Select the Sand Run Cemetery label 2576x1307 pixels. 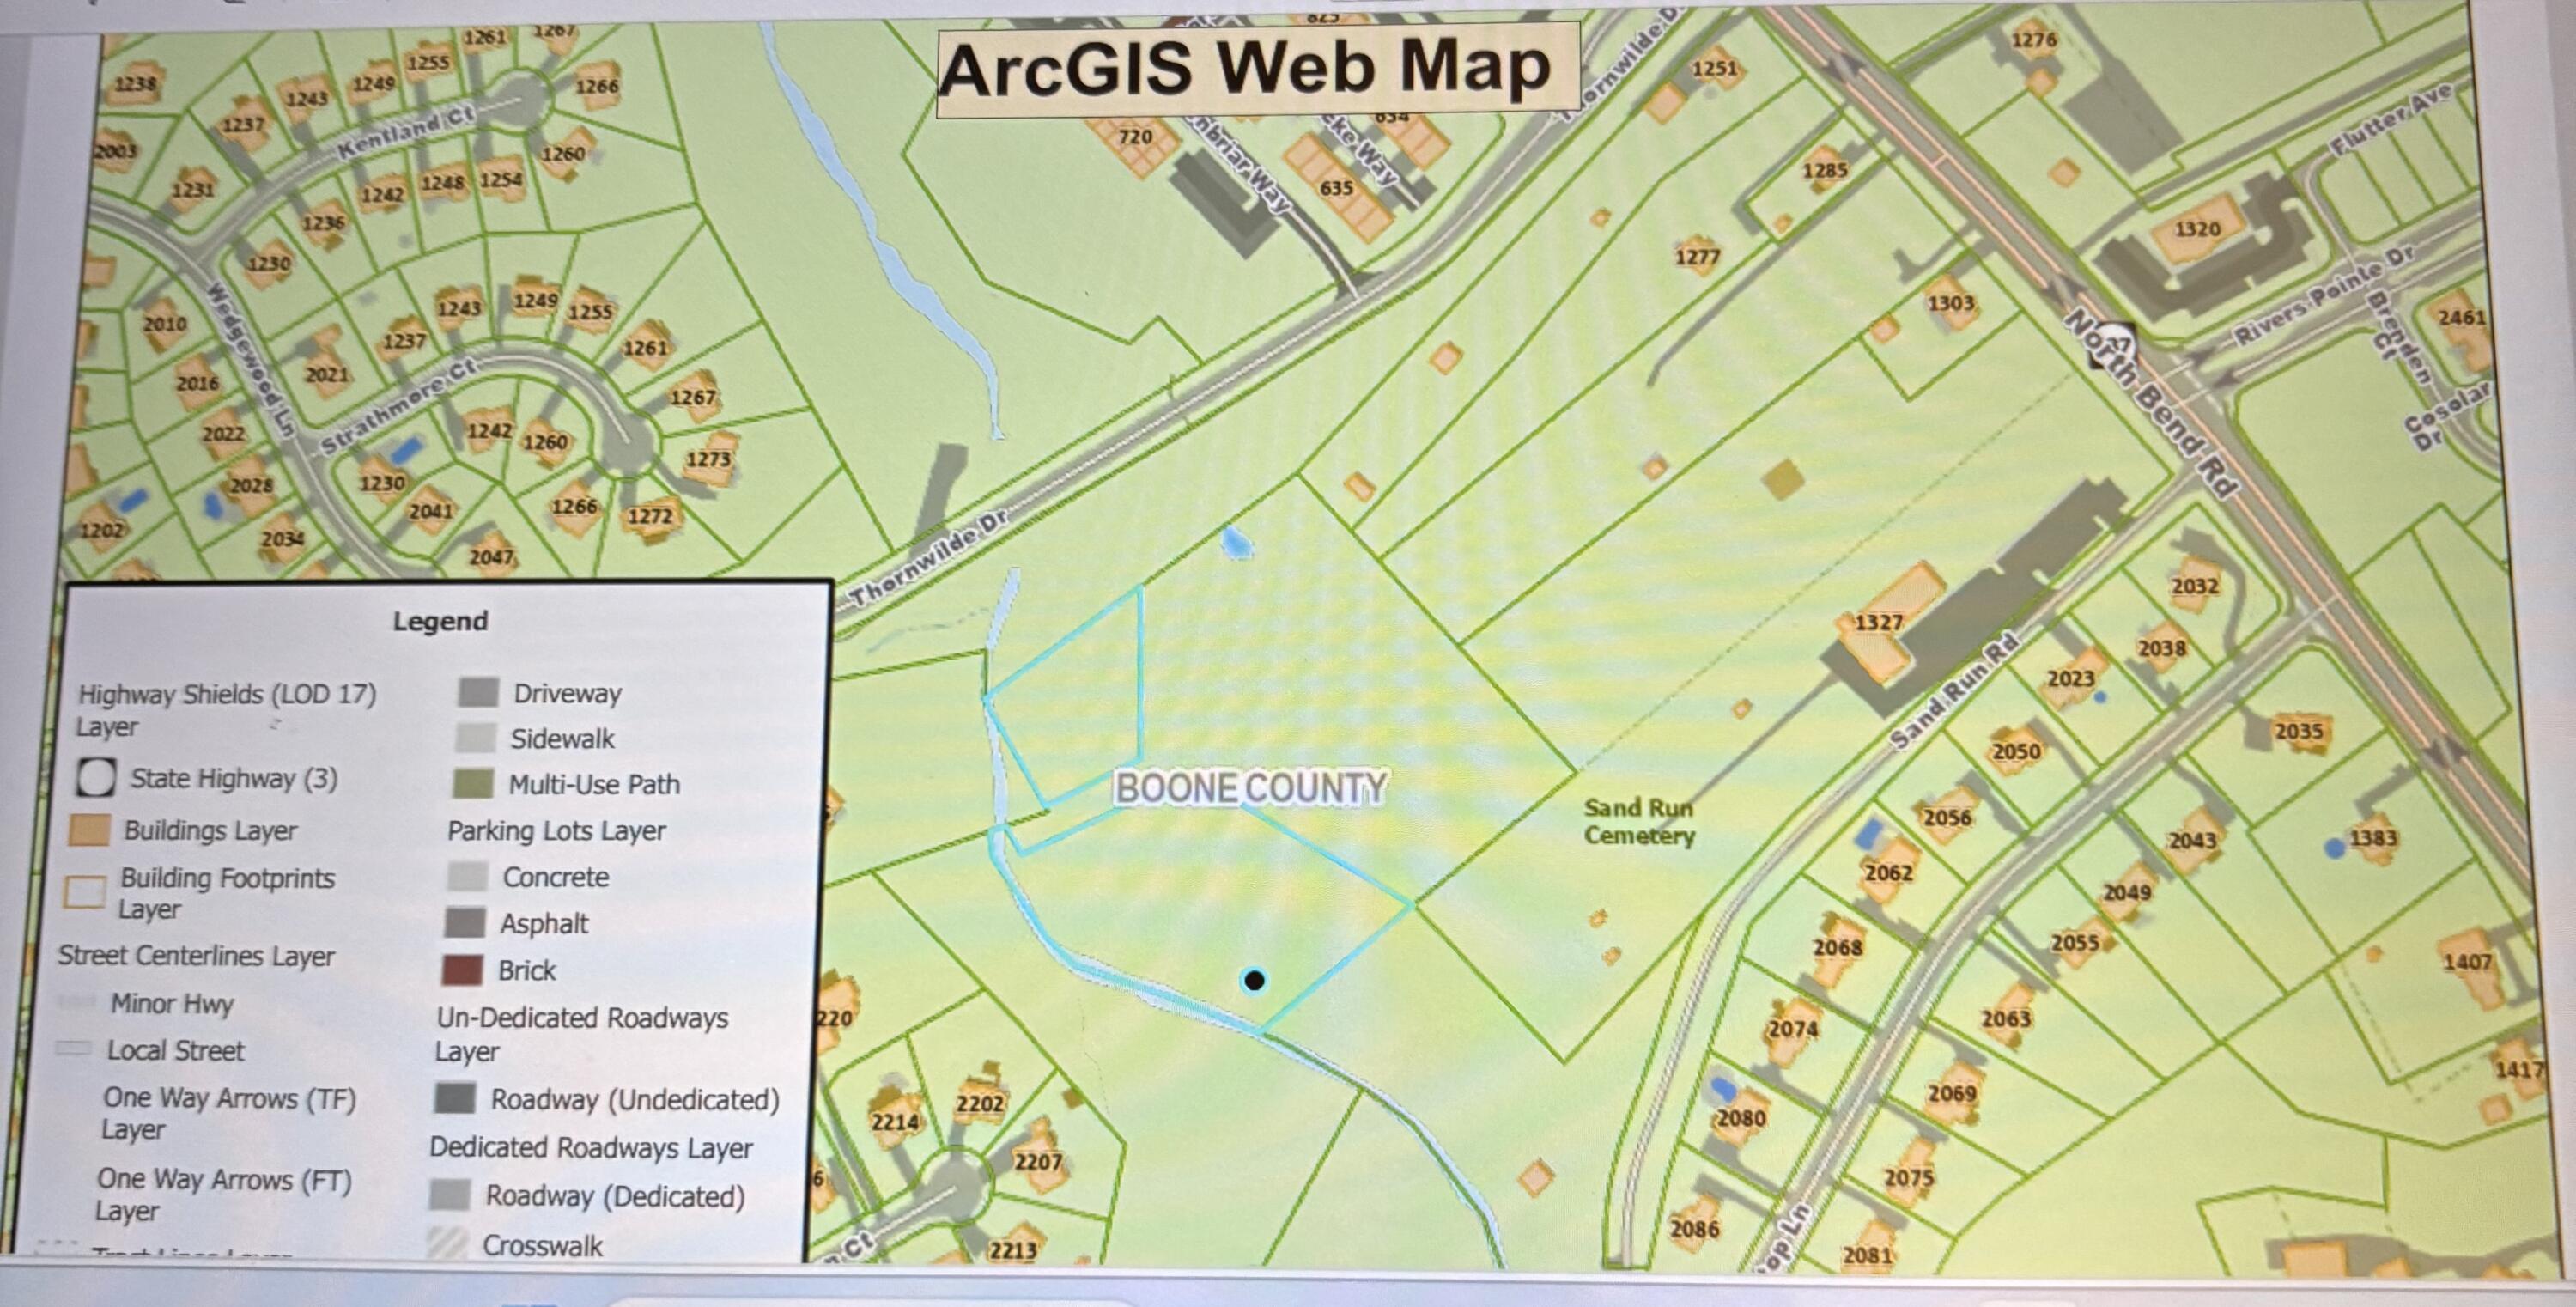coord(1639,821)
